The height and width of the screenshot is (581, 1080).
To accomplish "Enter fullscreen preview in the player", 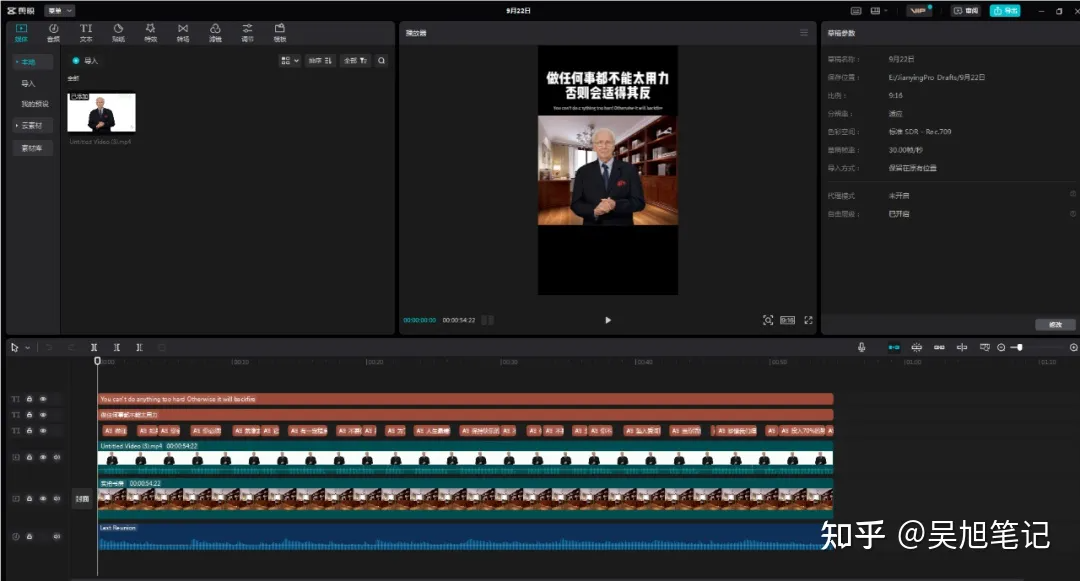I will tap(808, 320).
